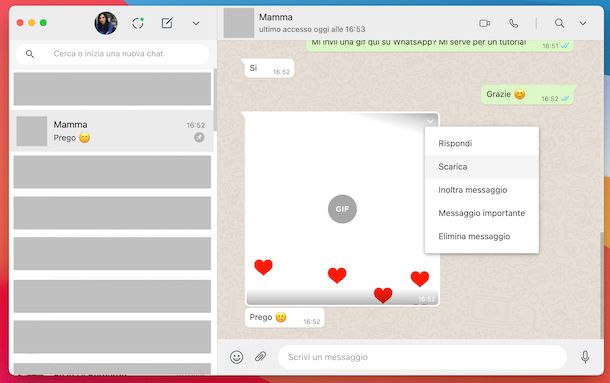Click the 'Grazie' sent message

pos(528,95)
